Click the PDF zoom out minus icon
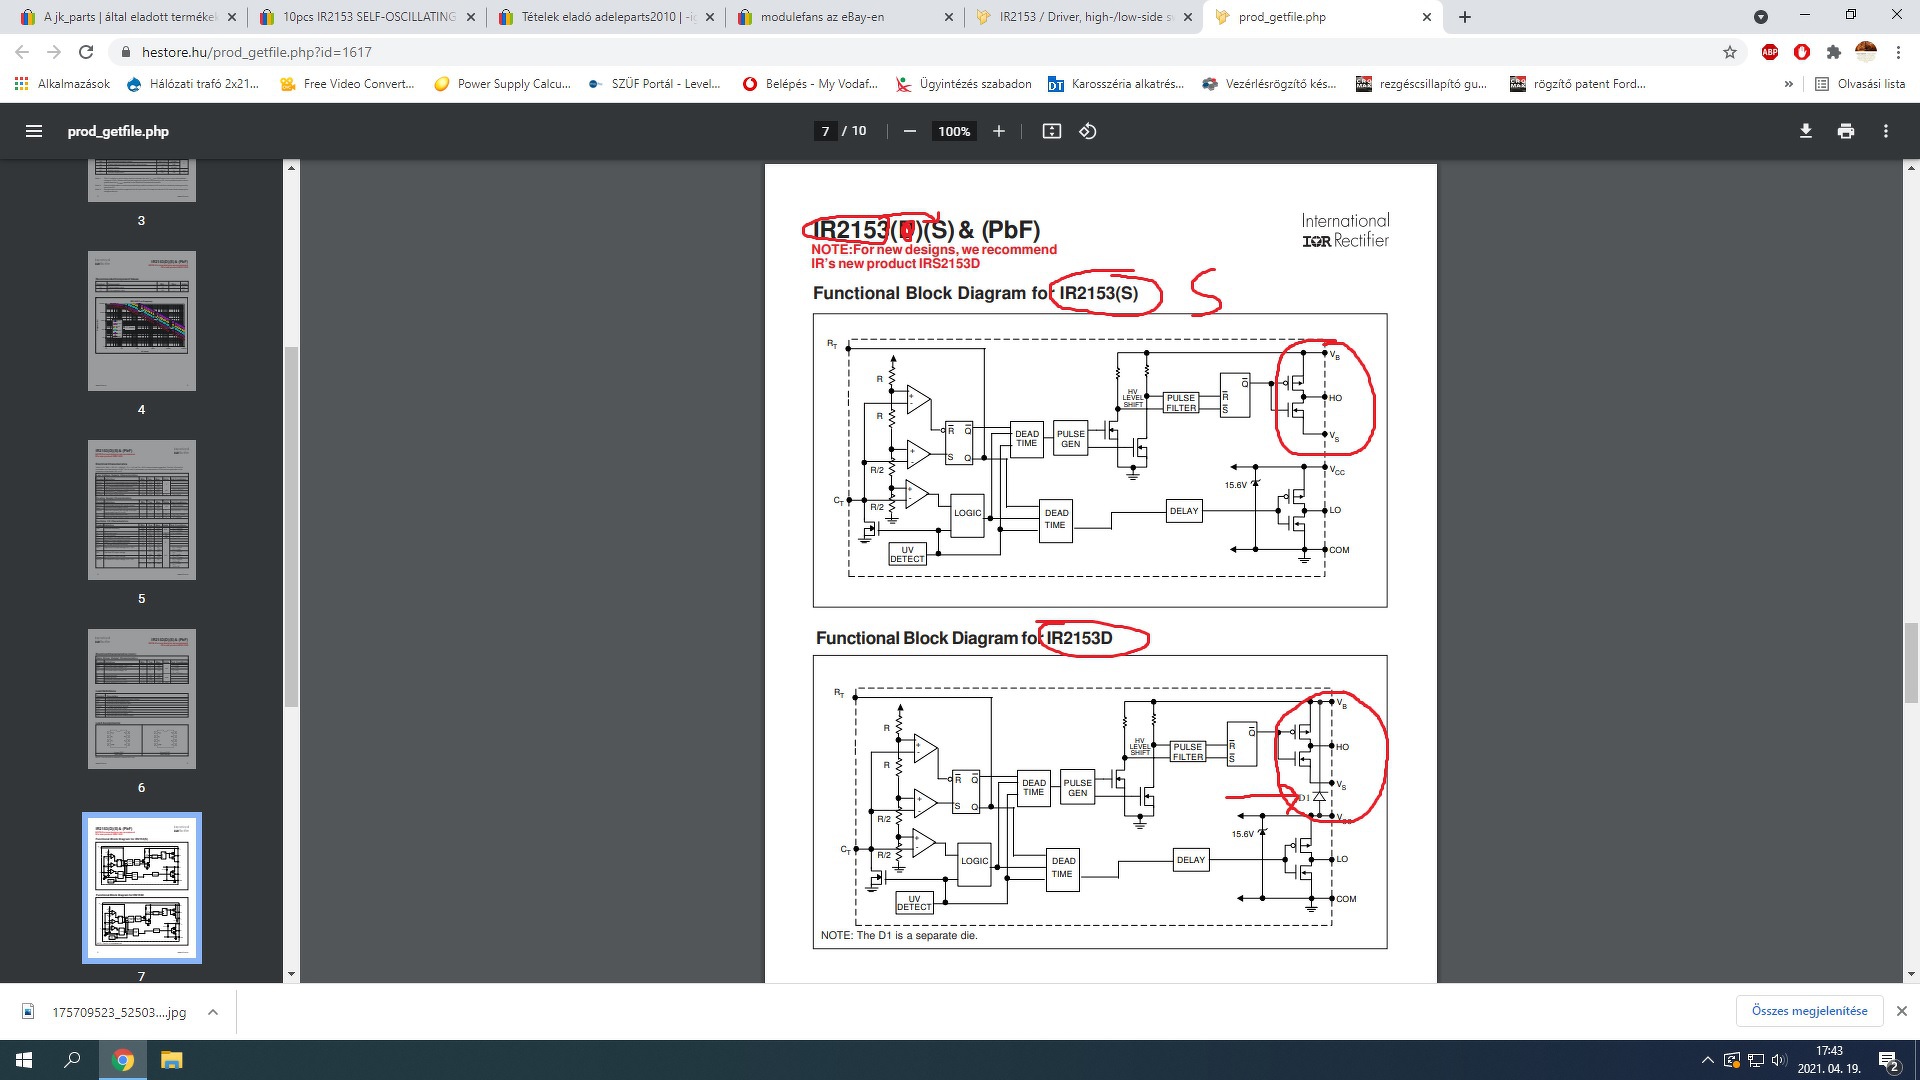This screenshot has width=1920, height=1080. 909,131
